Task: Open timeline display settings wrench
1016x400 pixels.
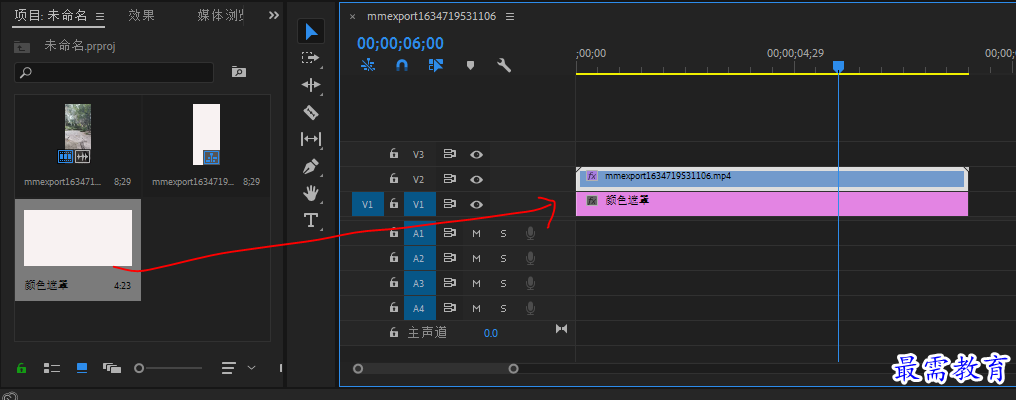Action: coord(504,65)
